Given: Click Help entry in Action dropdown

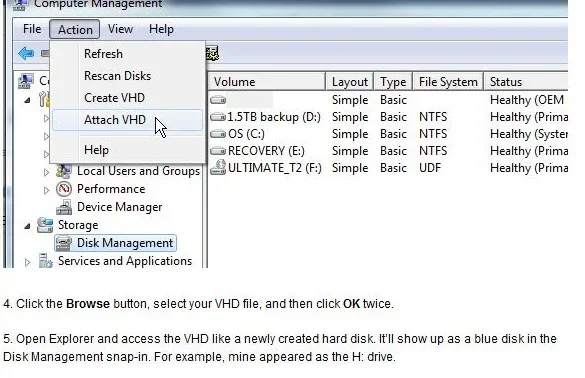Looking at the screenshot, I should point(96,150).
